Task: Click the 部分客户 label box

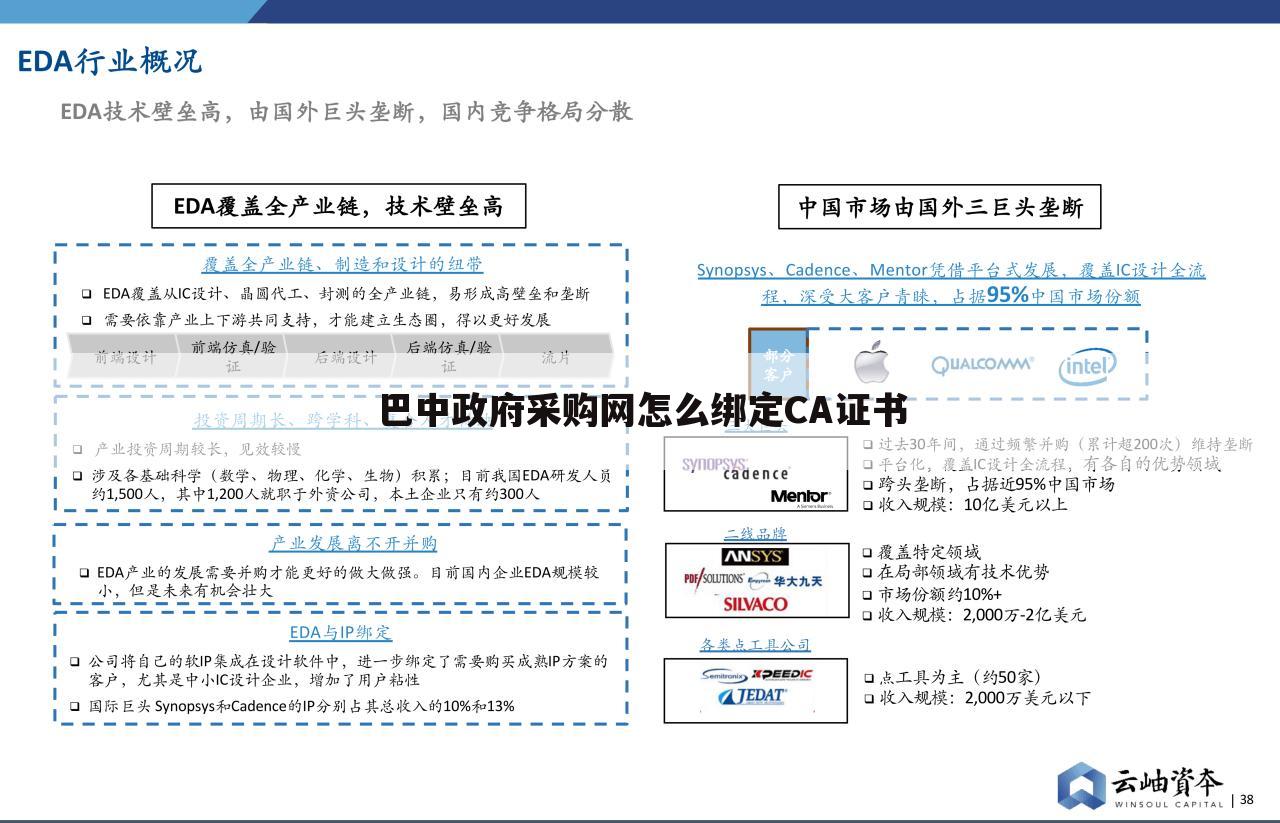Action: [x=778, y=364]
